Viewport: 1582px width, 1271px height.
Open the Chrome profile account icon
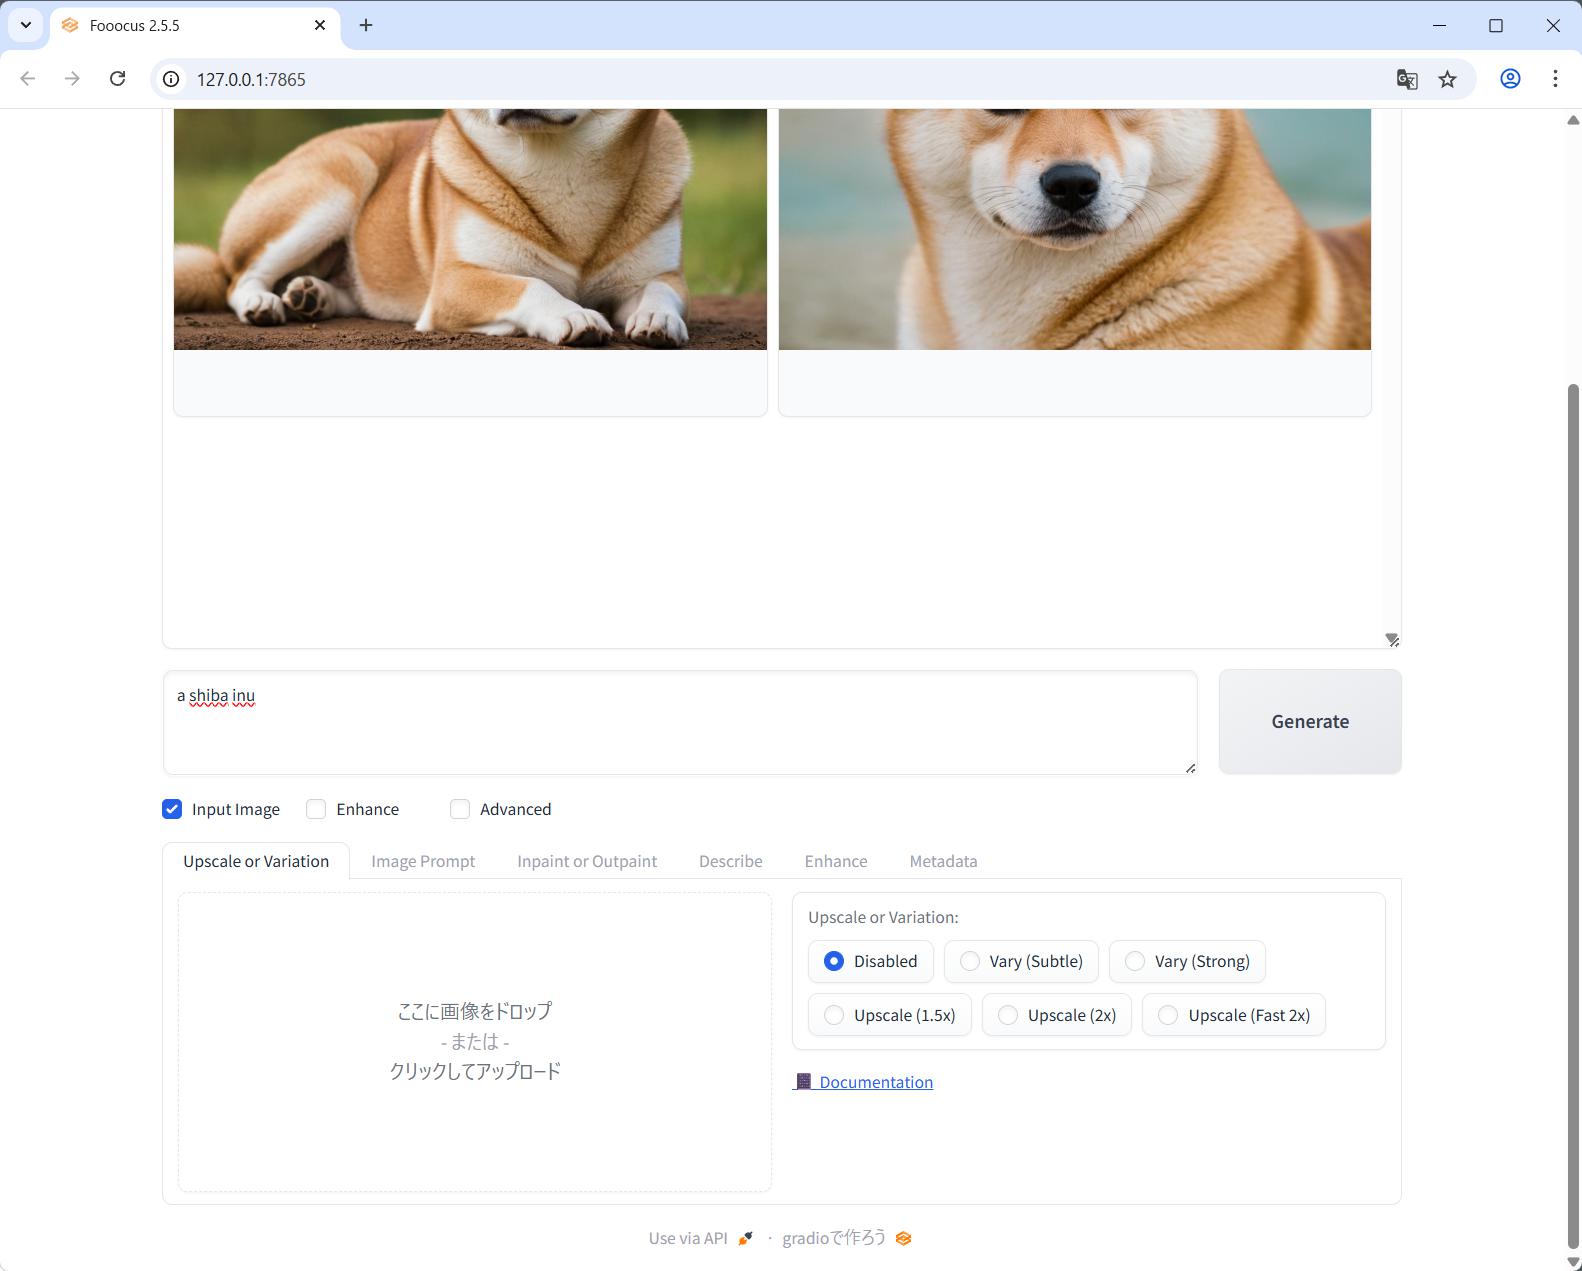pos(1510,79)
